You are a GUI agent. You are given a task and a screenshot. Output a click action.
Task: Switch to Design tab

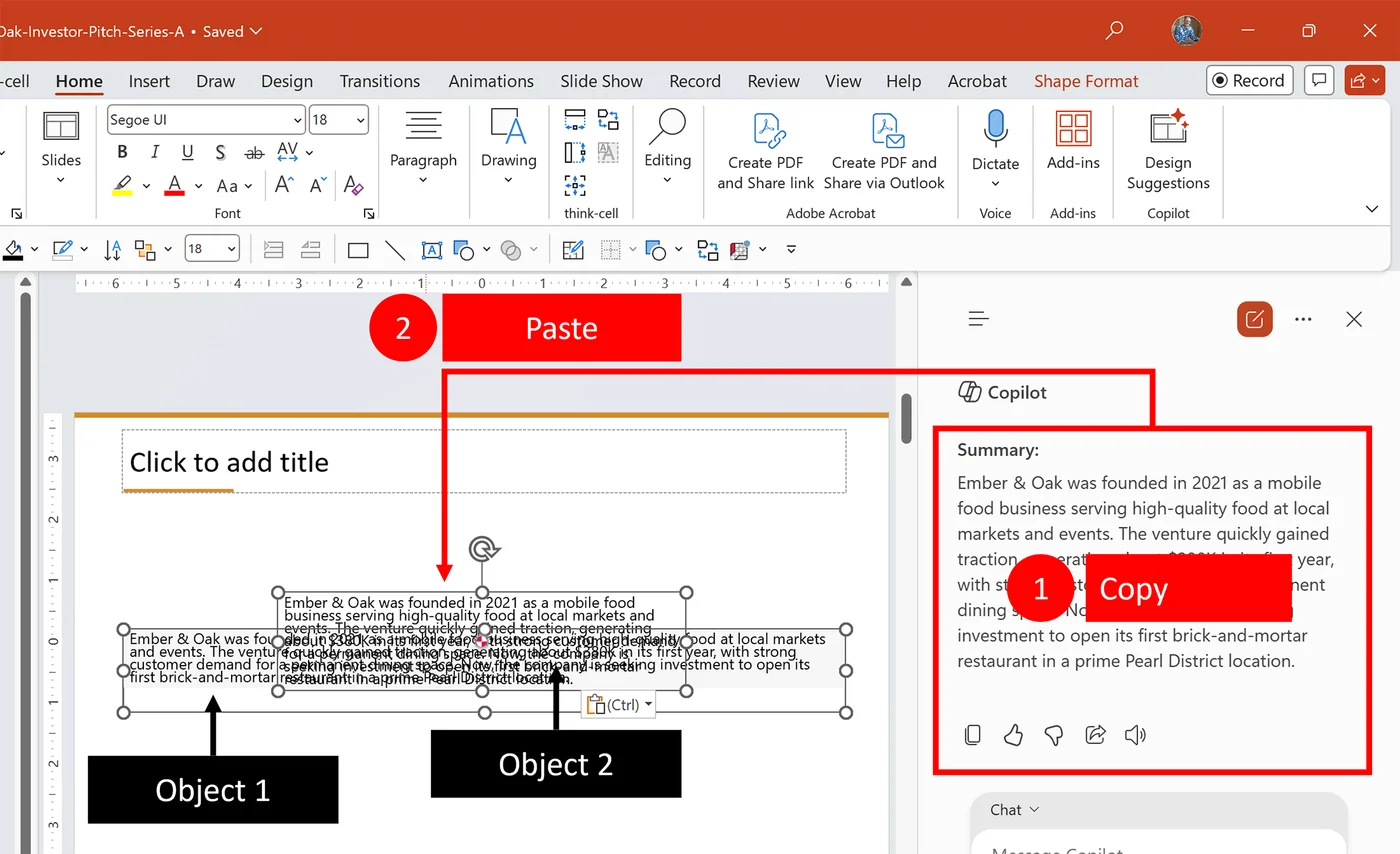tap(287, 81)
